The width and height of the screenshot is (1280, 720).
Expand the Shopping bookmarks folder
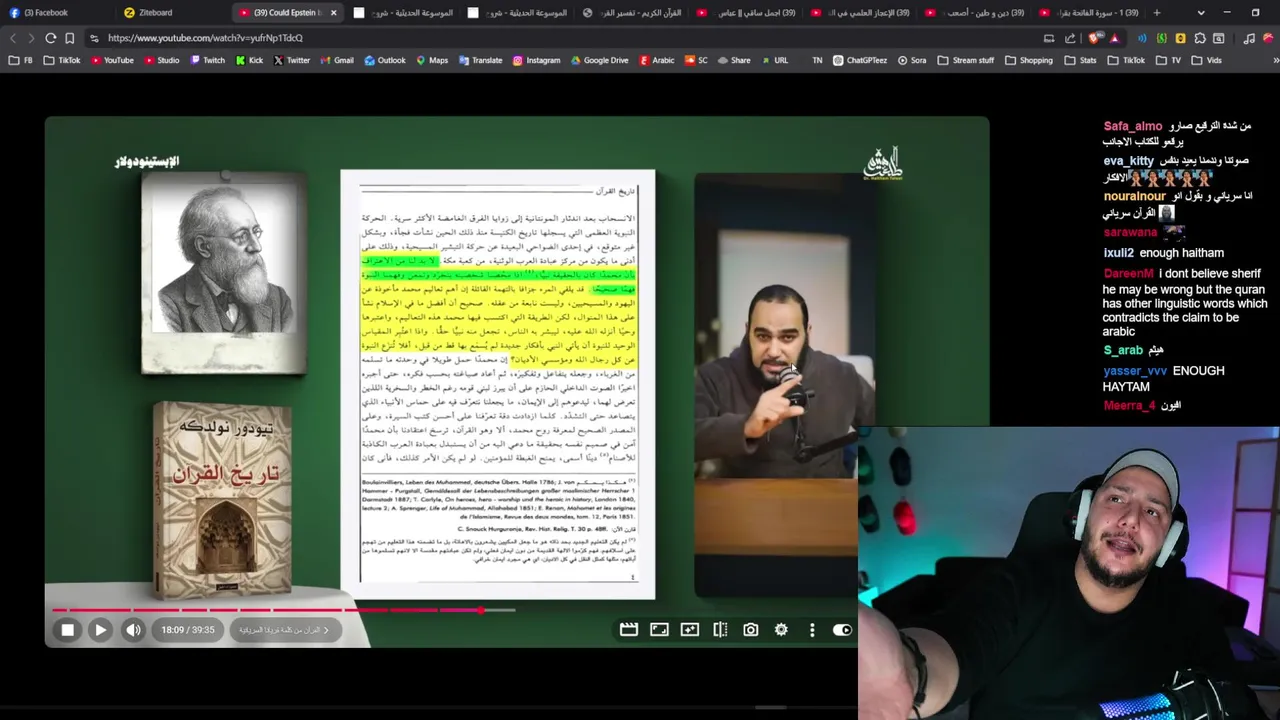[1029, 60]
